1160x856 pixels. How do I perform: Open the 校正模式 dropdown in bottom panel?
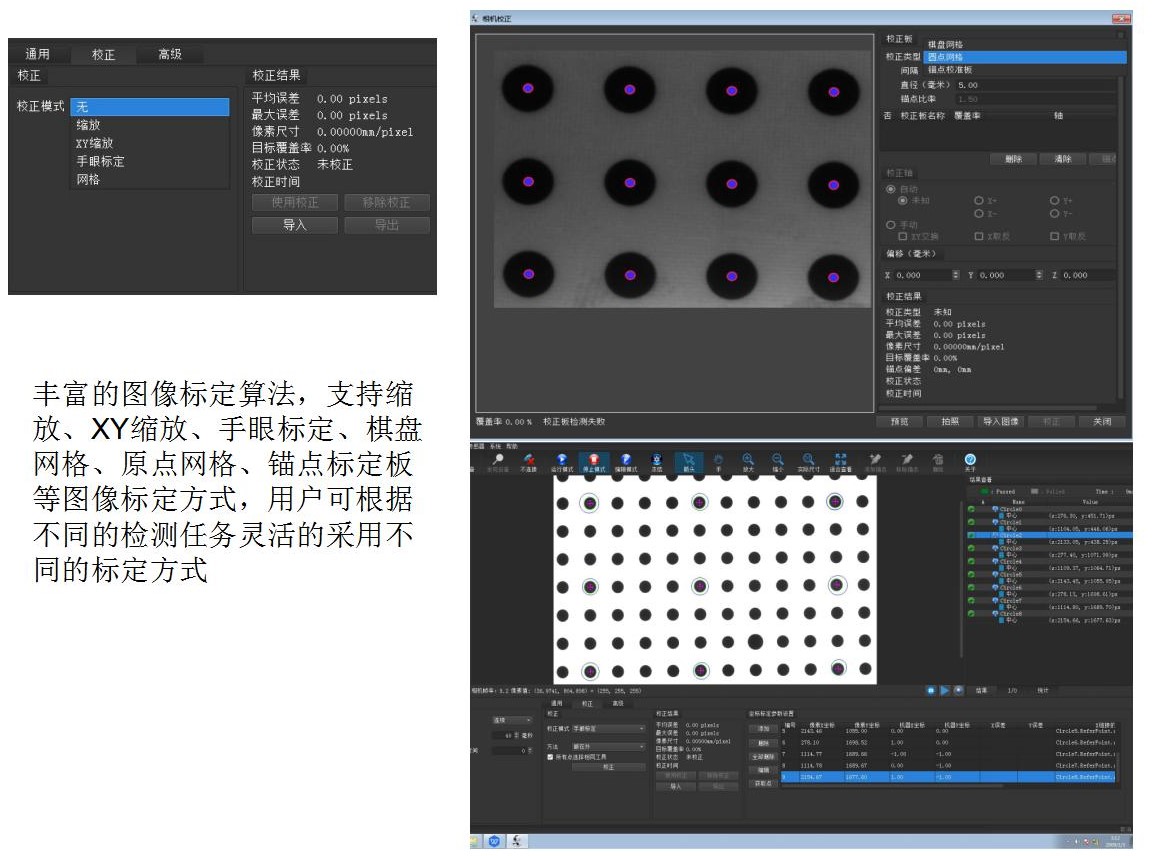(608, 729)
